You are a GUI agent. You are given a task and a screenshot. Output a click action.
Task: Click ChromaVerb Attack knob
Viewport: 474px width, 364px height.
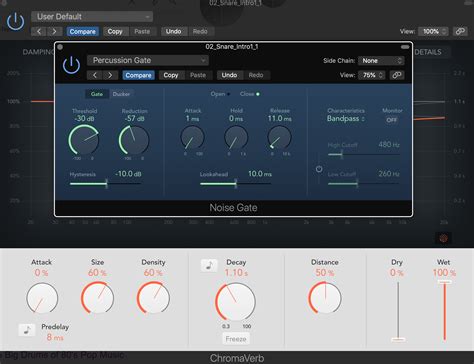click(42, 298)
